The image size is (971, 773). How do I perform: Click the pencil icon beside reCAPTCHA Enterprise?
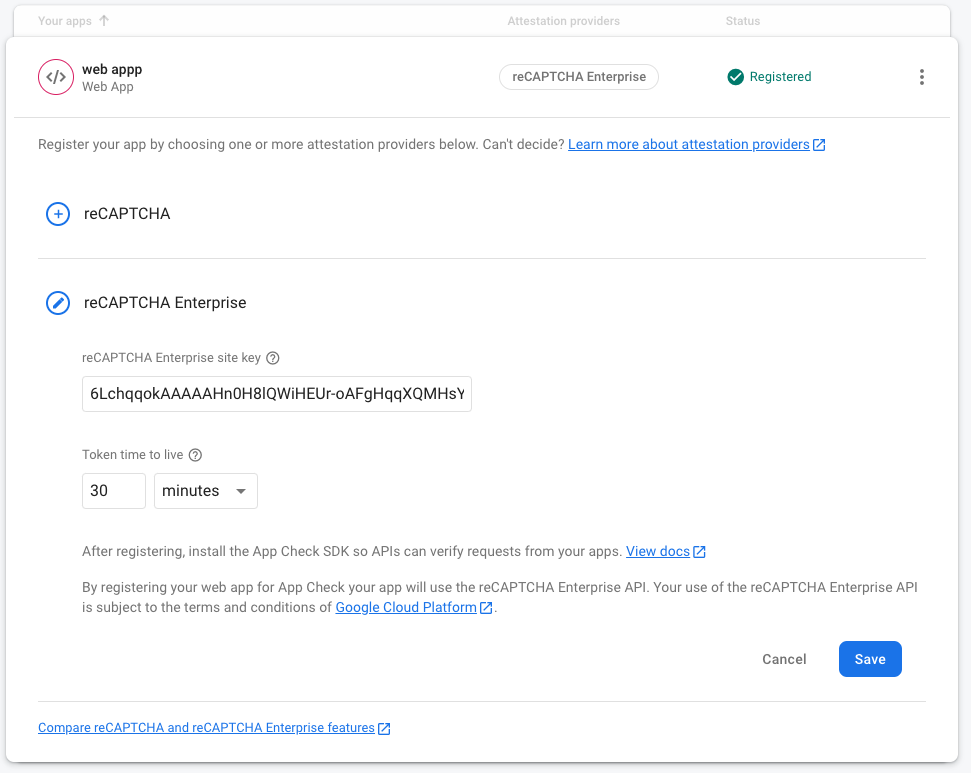[x=57, y=302]
